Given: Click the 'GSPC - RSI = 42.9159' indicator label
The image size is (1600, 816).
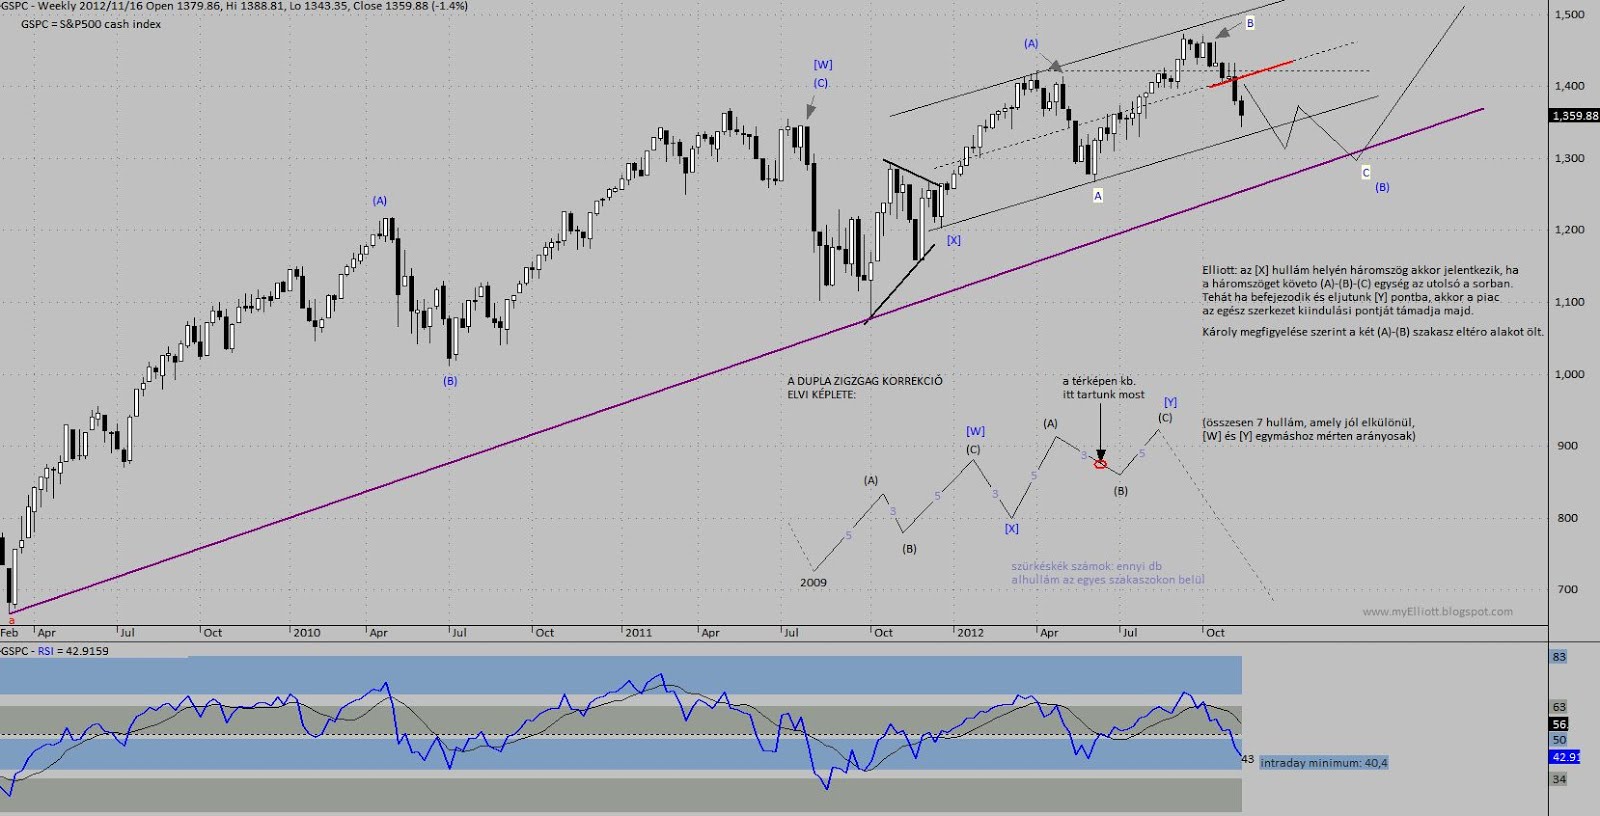Looking at the screenshot, I should (x=55, y=651).
